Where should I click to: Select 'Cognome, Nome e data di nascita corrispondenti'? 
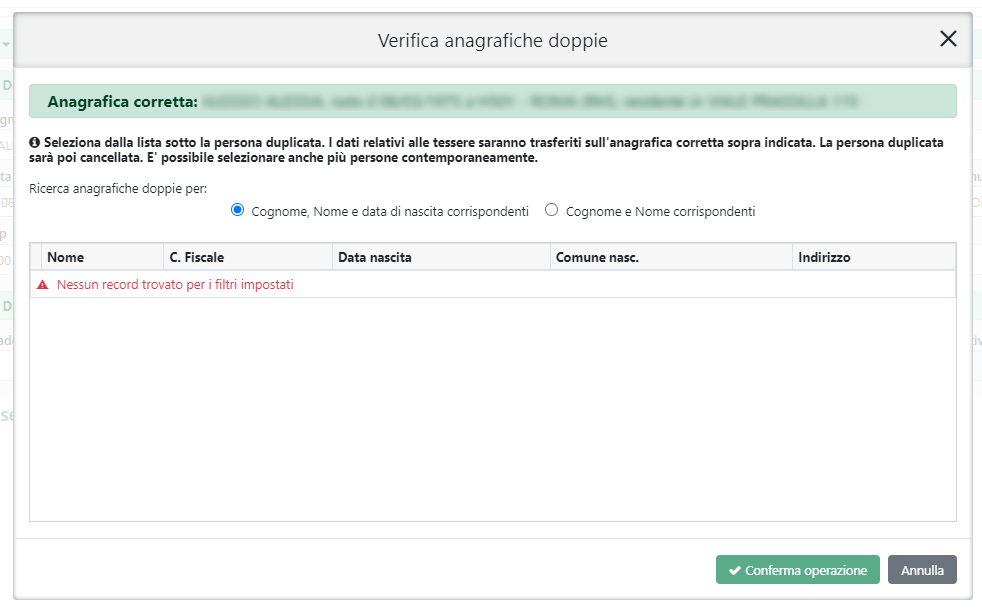tap(237, 210)
